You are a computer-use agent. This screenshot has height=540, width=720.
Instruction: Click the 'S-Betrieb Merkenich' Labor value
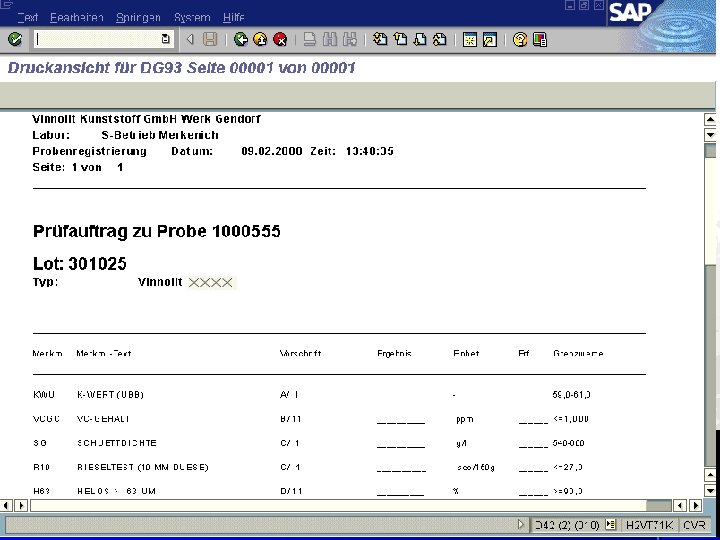(x=160, y=135)
